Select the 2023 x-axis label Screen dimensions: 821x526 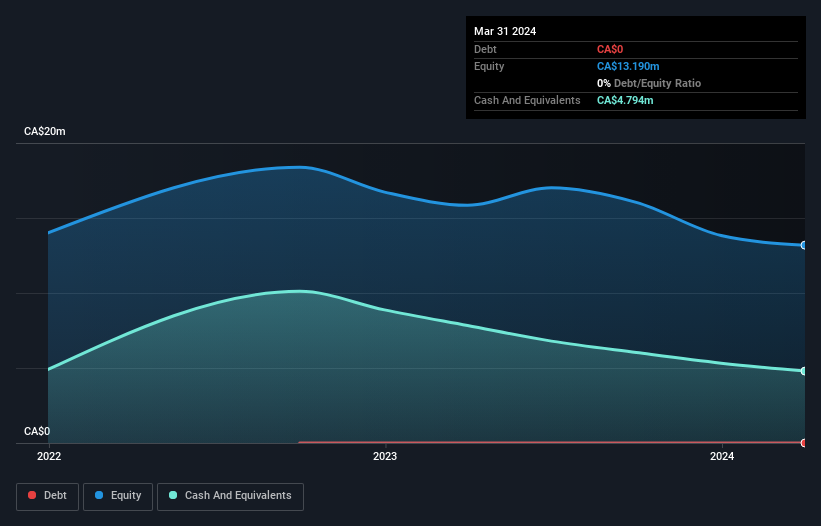(385, 456)
